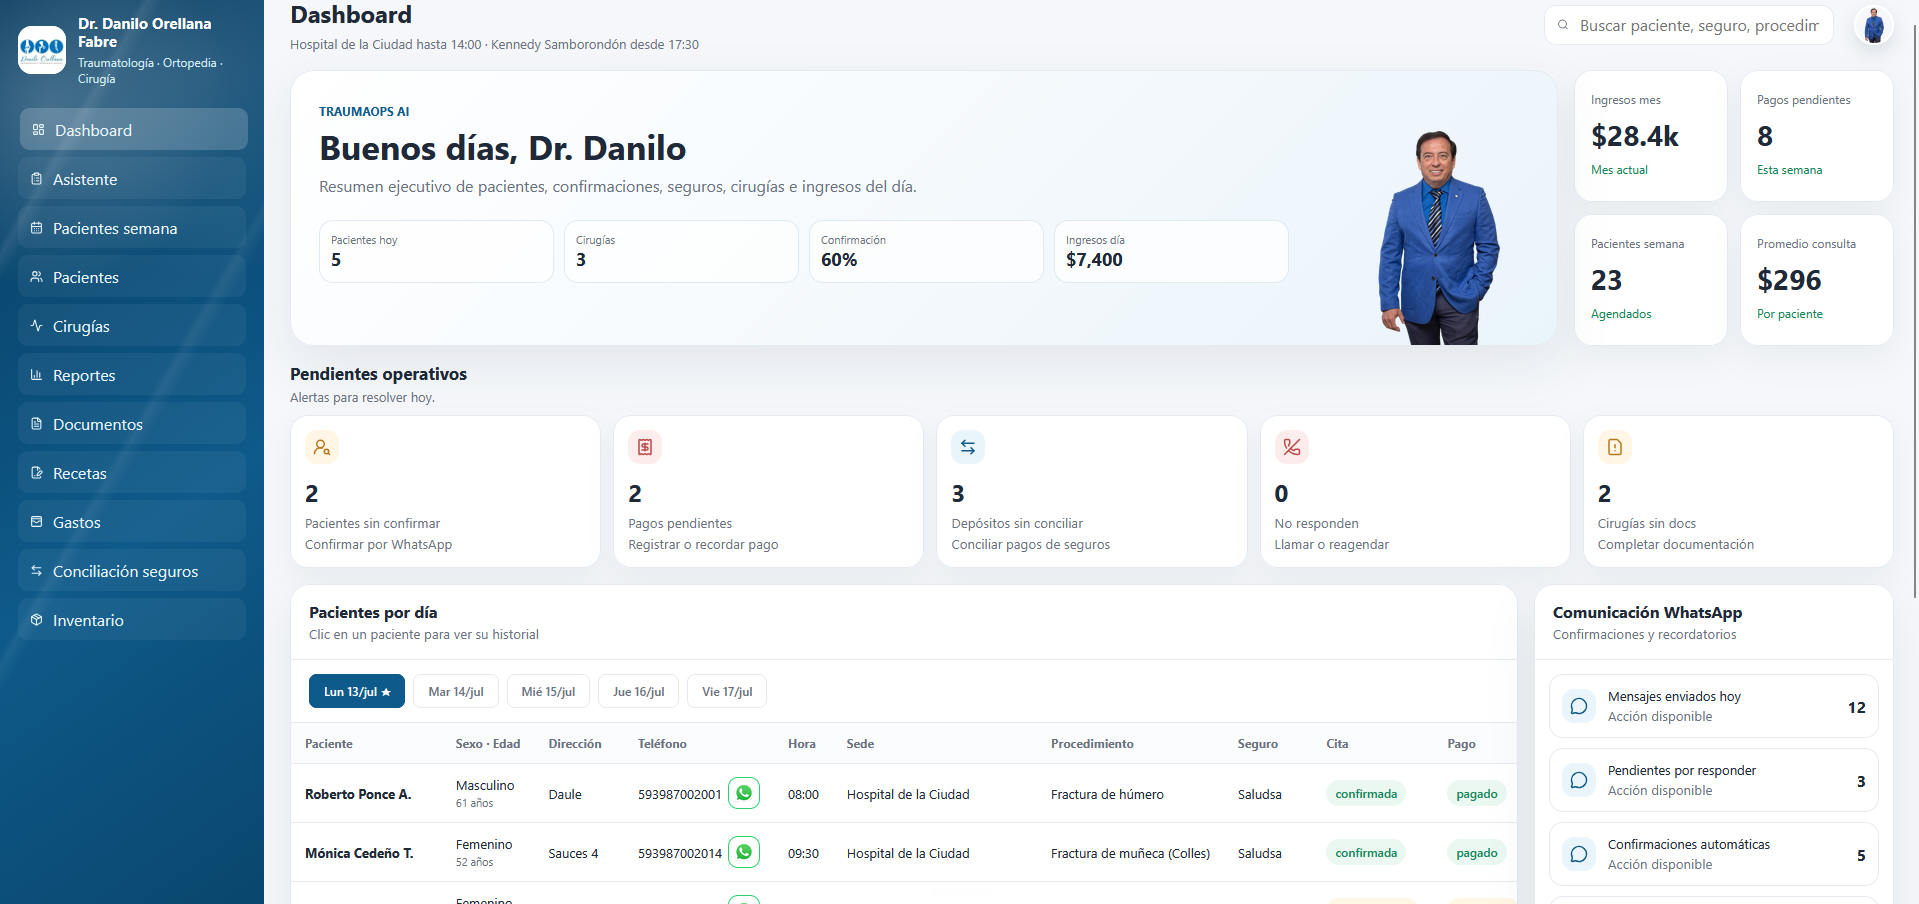Select the Vie 17/jul day tab
Screen dimensions: 1919x904
(727, 691)
